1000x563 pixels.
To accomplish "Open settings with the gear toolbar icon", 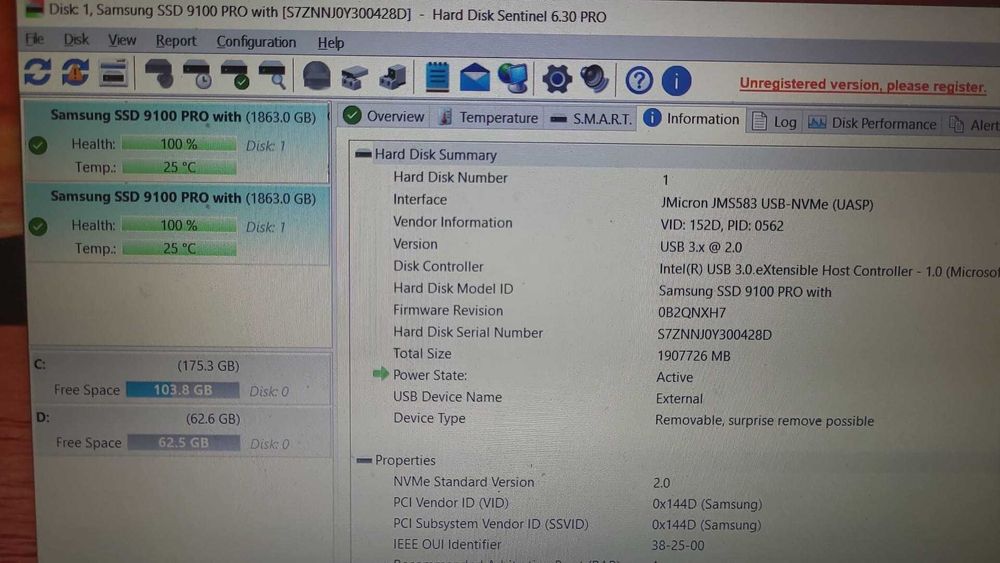I will tap(557, 79).
